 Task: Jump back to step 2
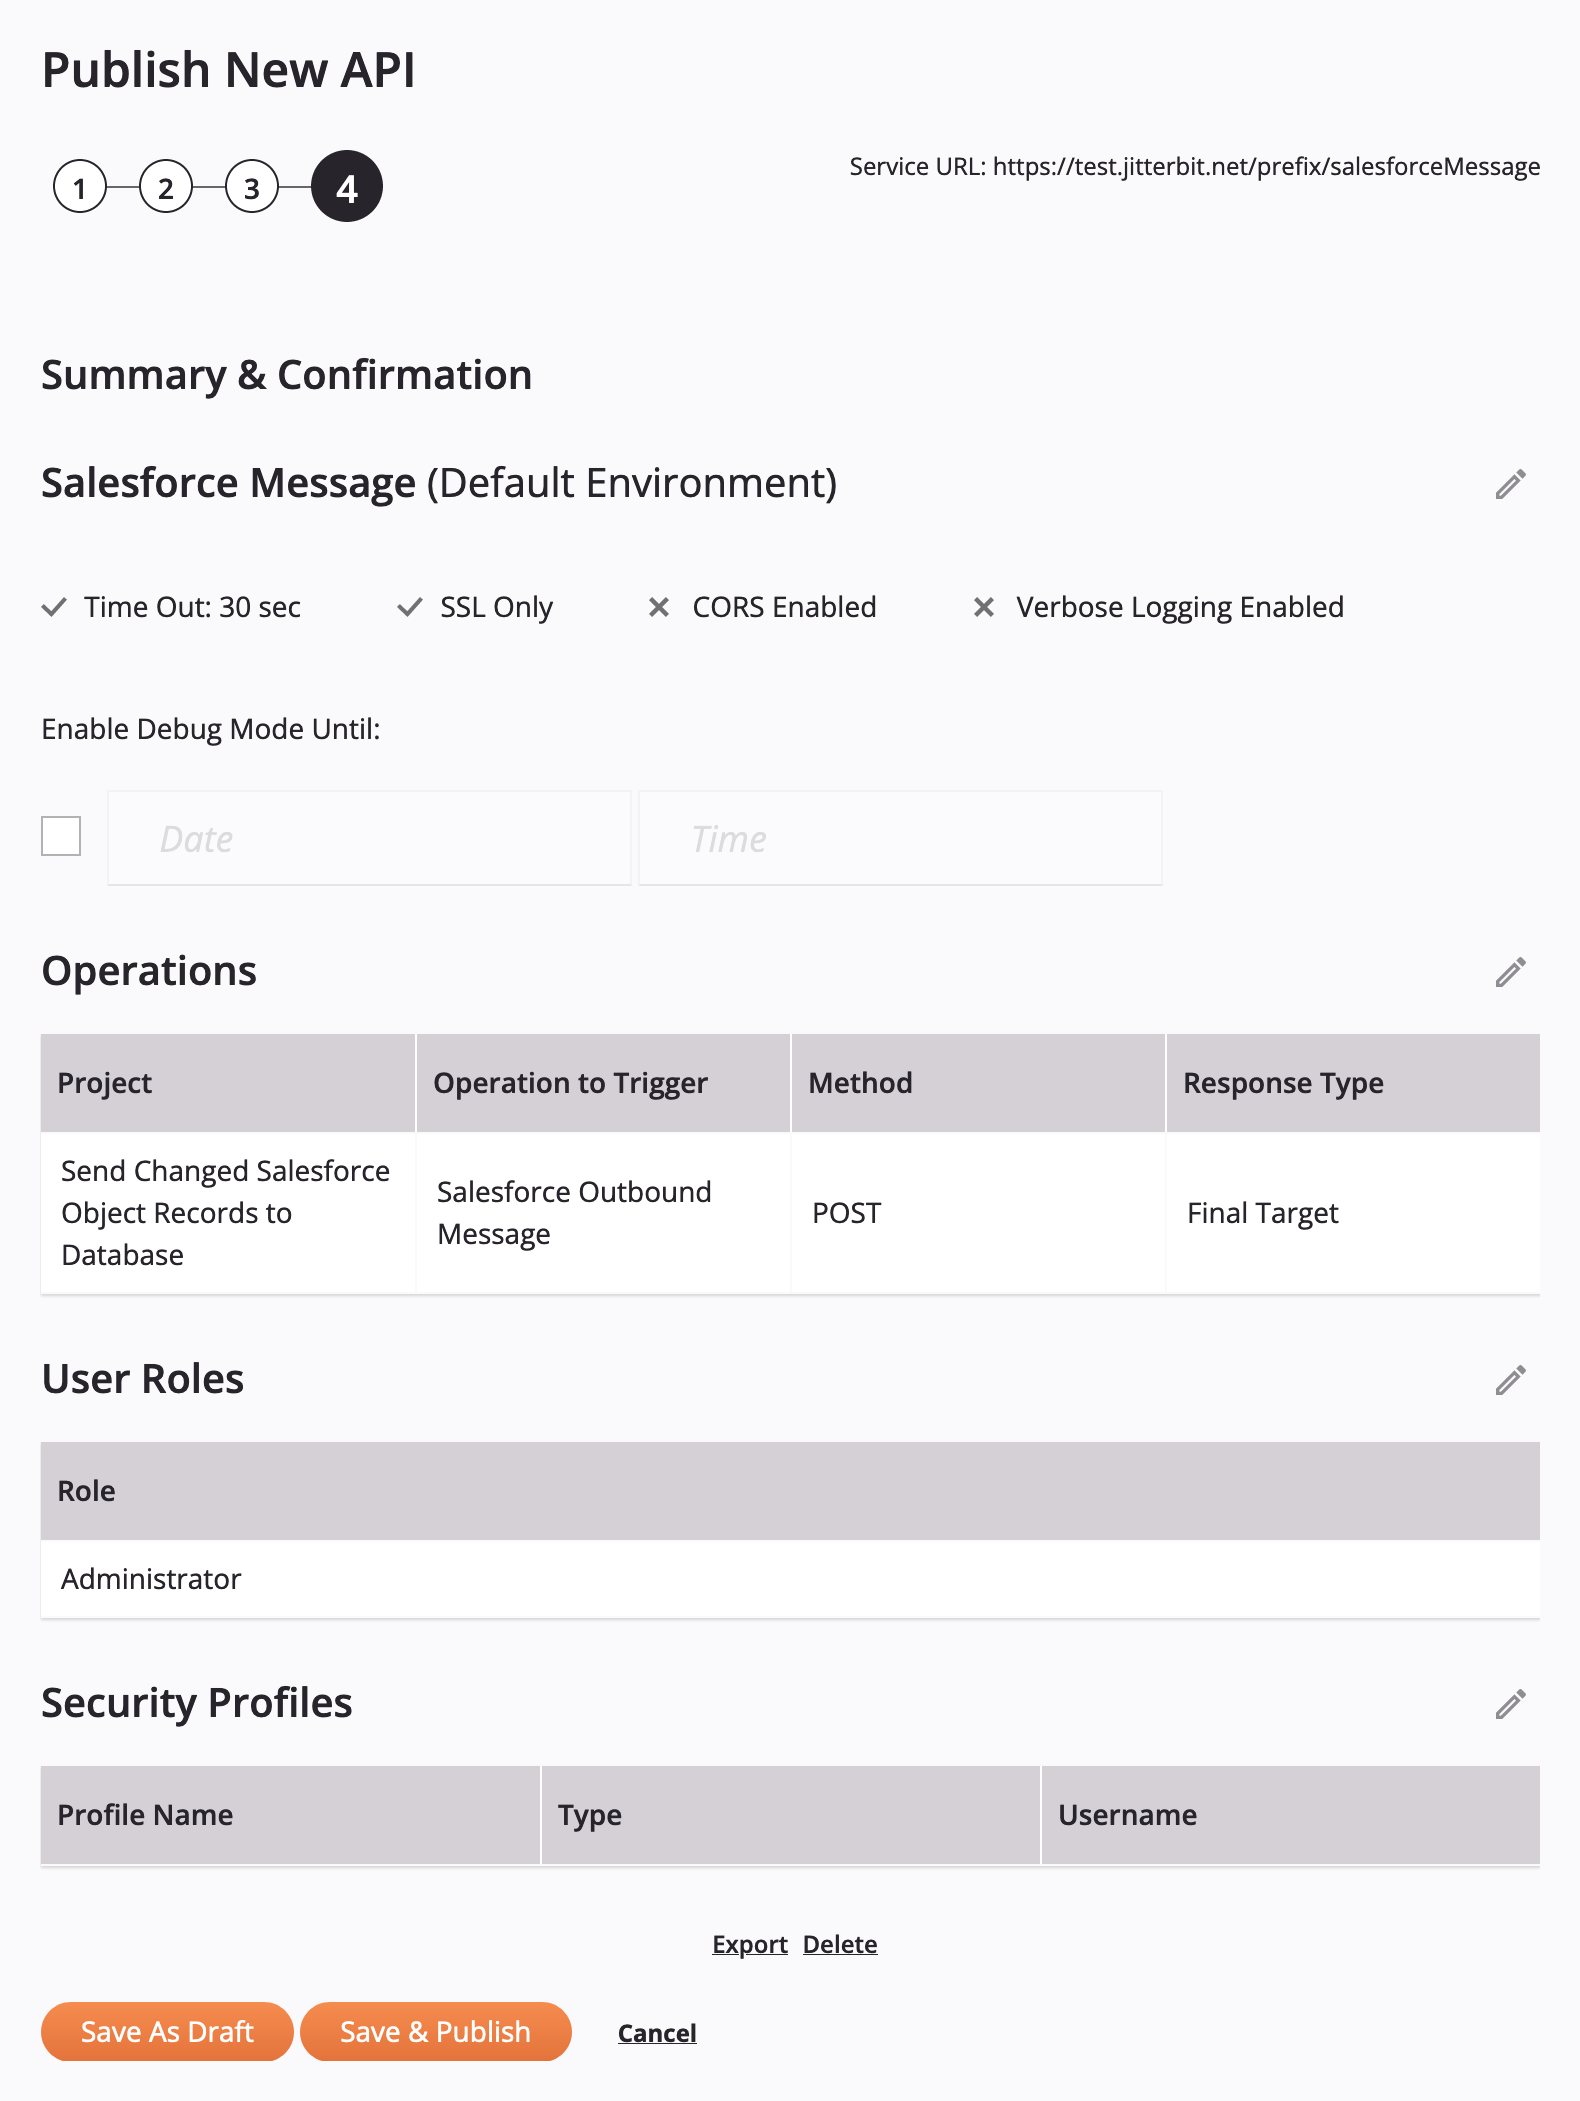coord(166,187)
